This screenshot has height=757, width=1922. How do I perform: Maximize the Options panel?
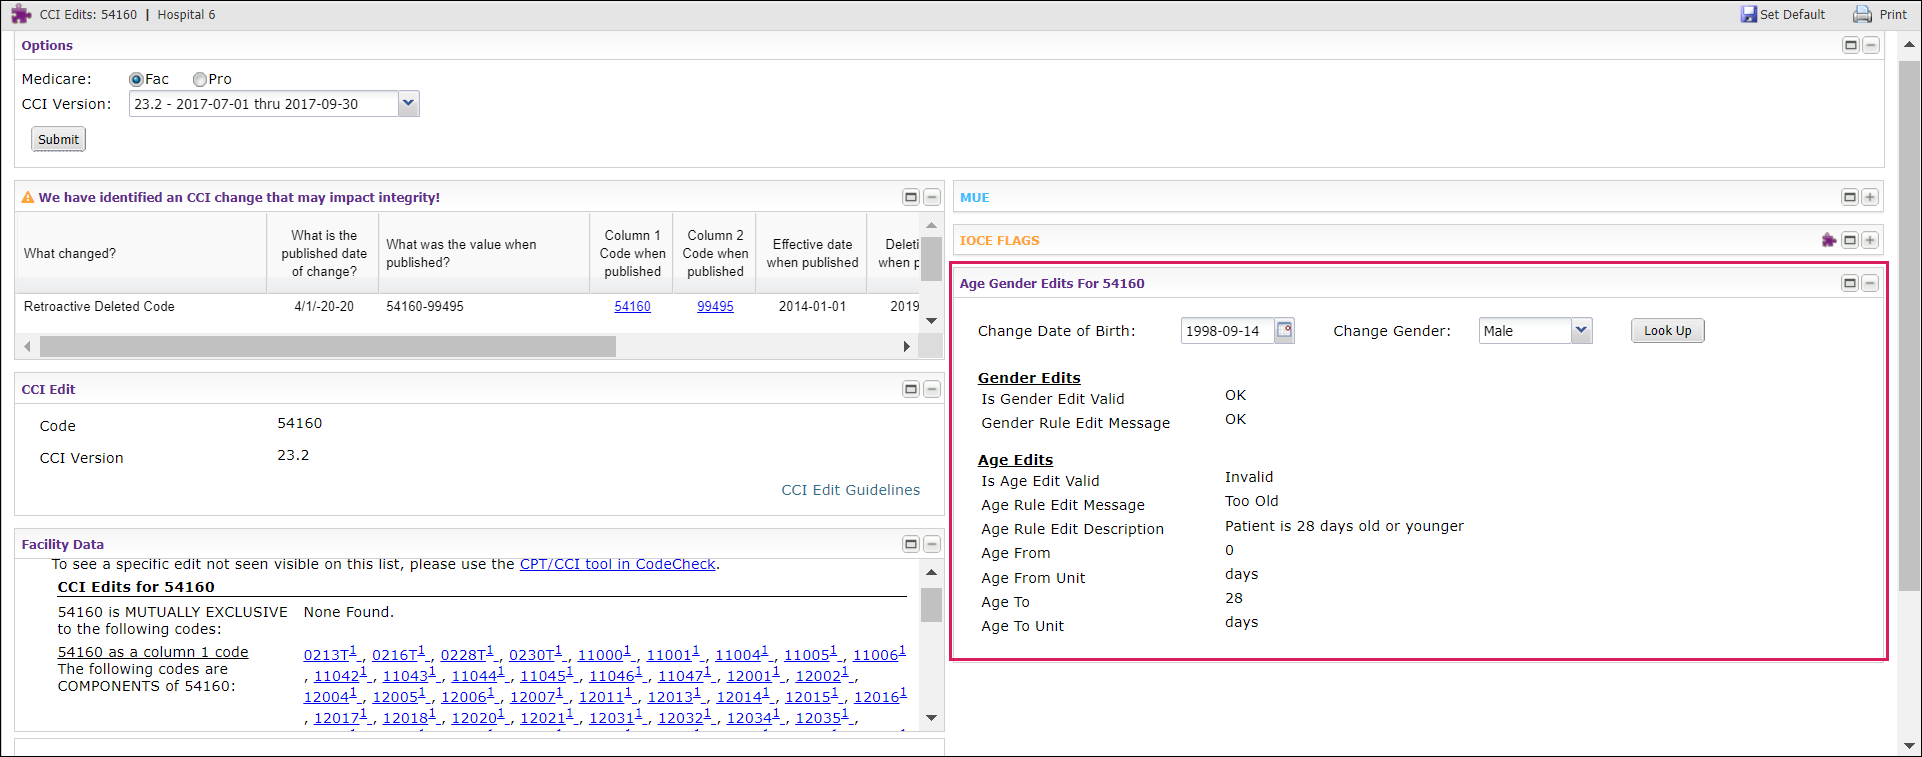tap(1851, 46)
